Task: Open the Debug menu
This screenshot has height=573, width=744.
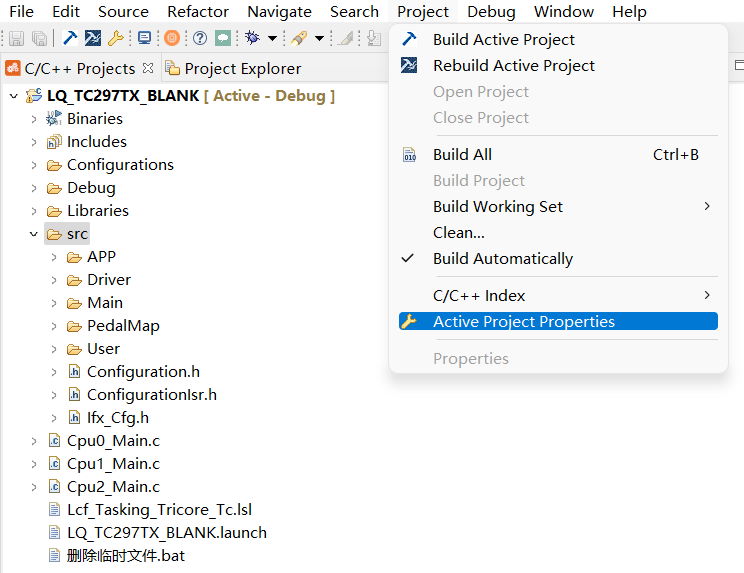Action: [x=491, y=12]
